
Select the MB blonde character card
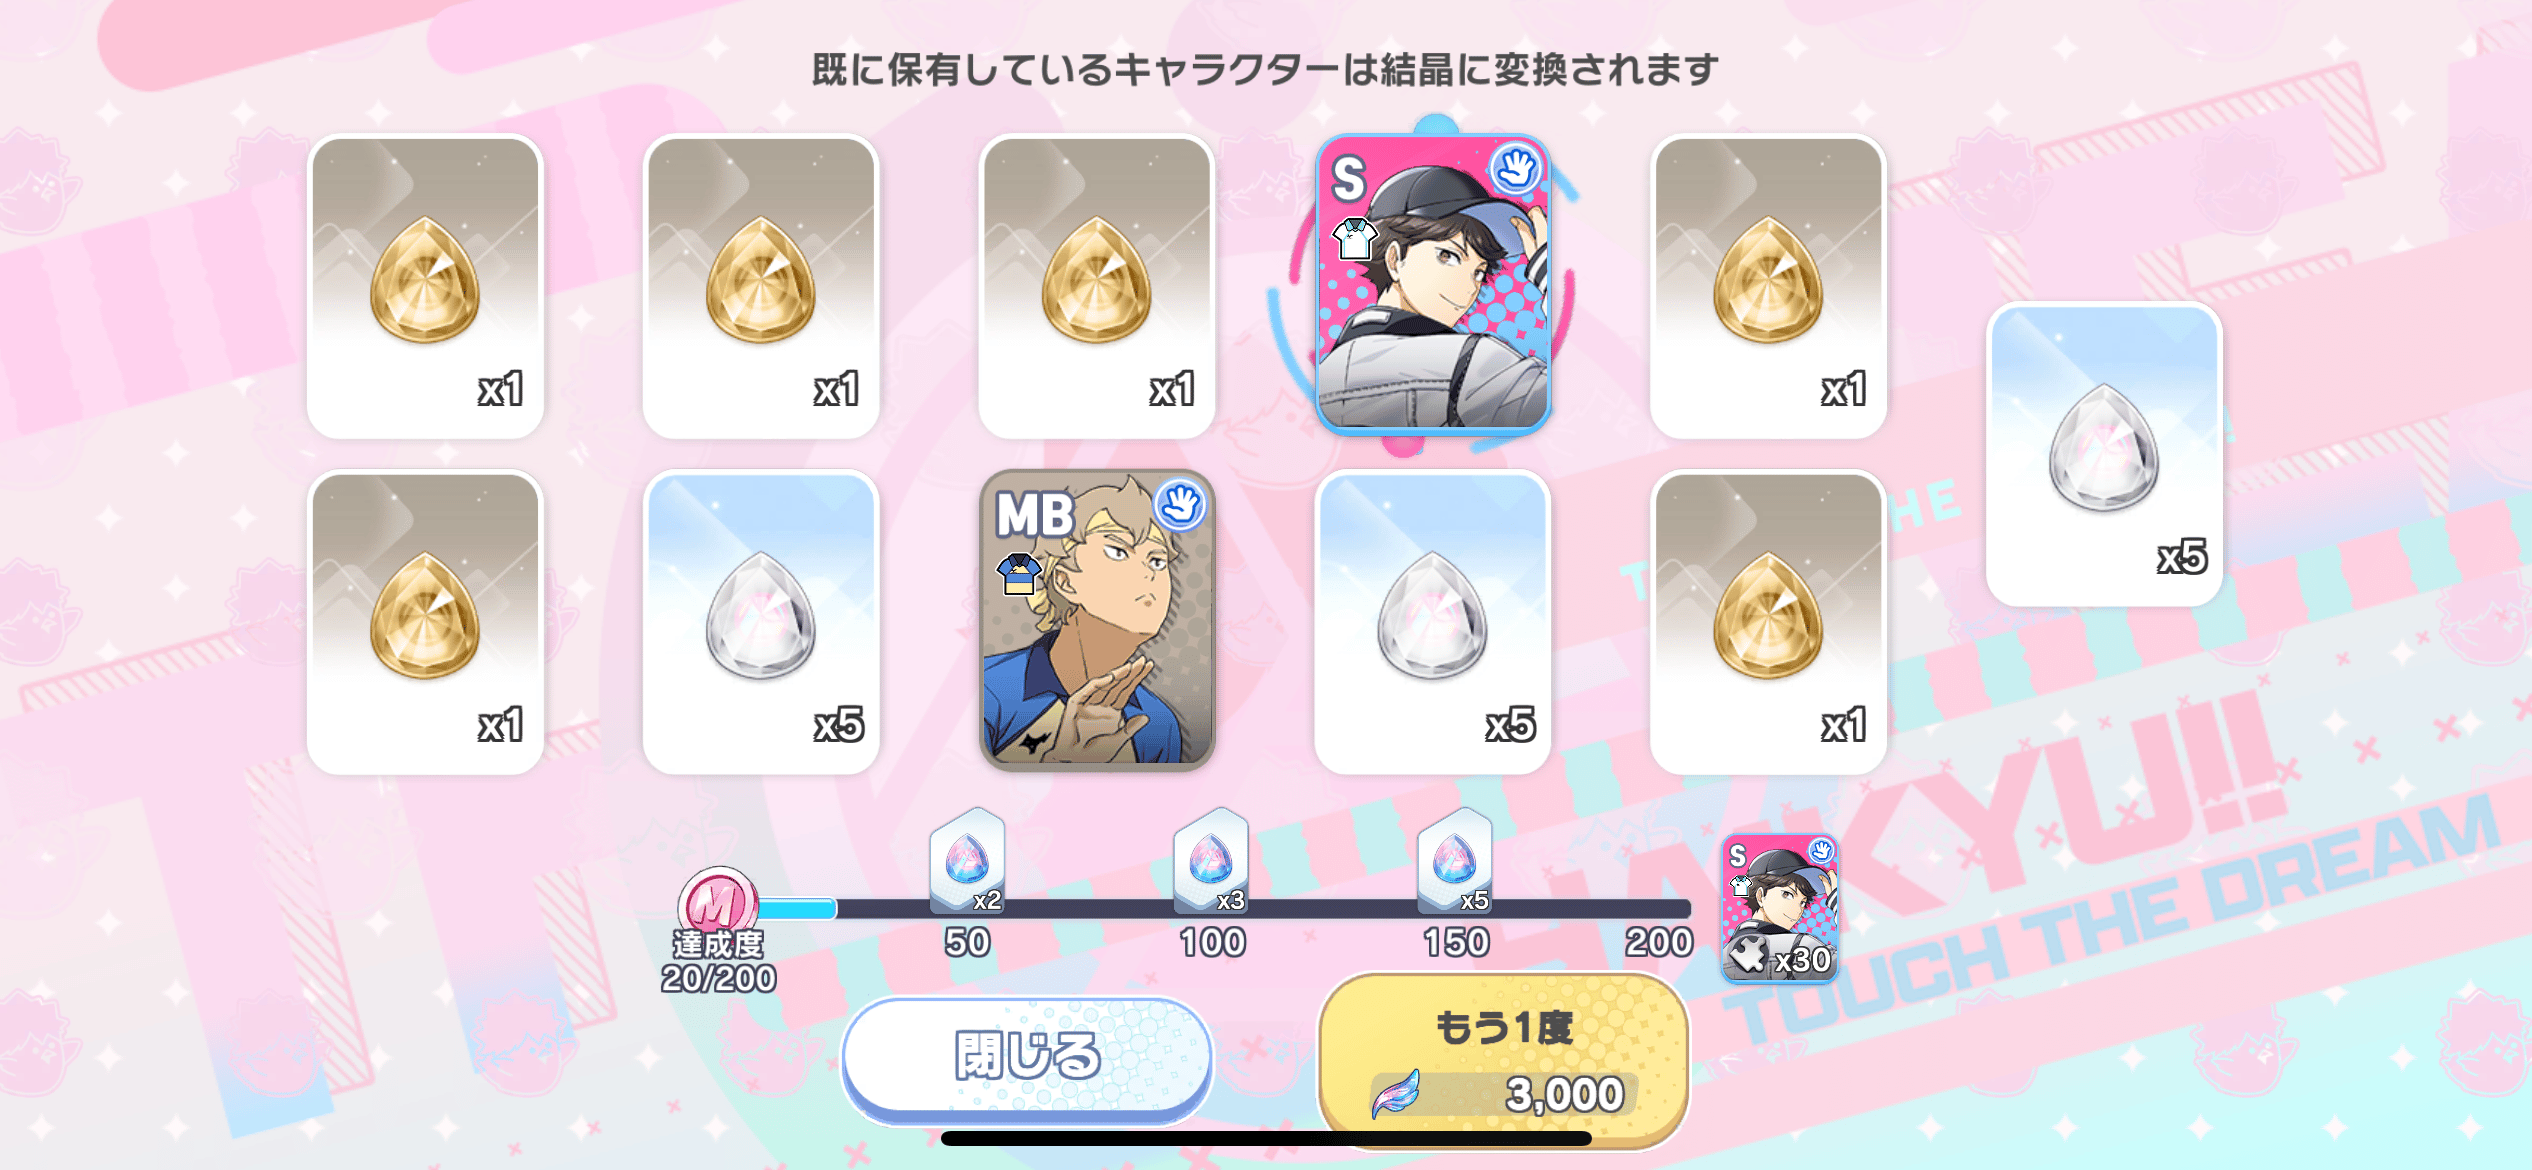click(1097, 620)
